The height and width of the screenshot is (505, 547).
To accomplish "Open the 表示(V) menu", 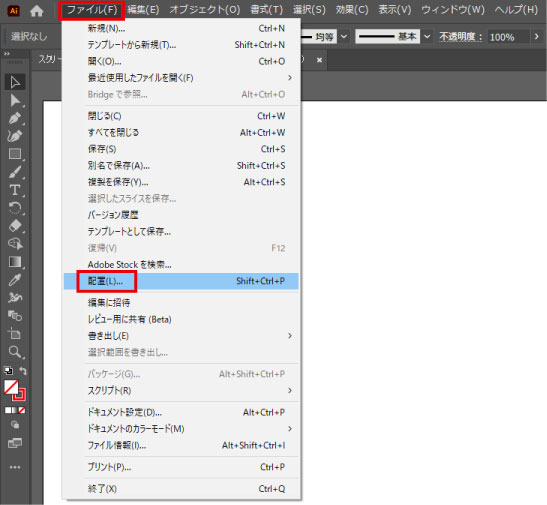I will point(395,10).
